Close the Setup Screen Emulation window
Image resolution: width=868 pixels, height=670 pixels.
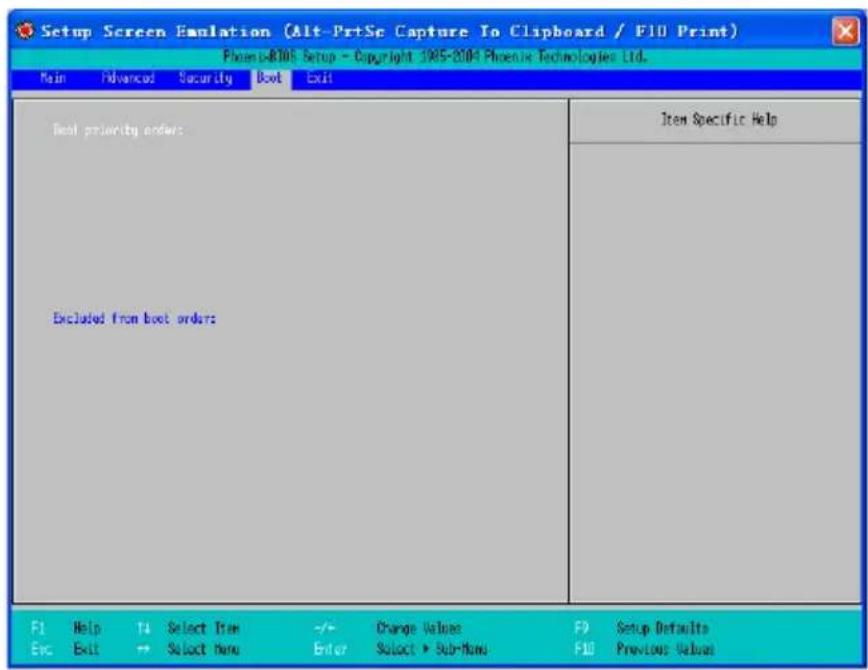846,31
